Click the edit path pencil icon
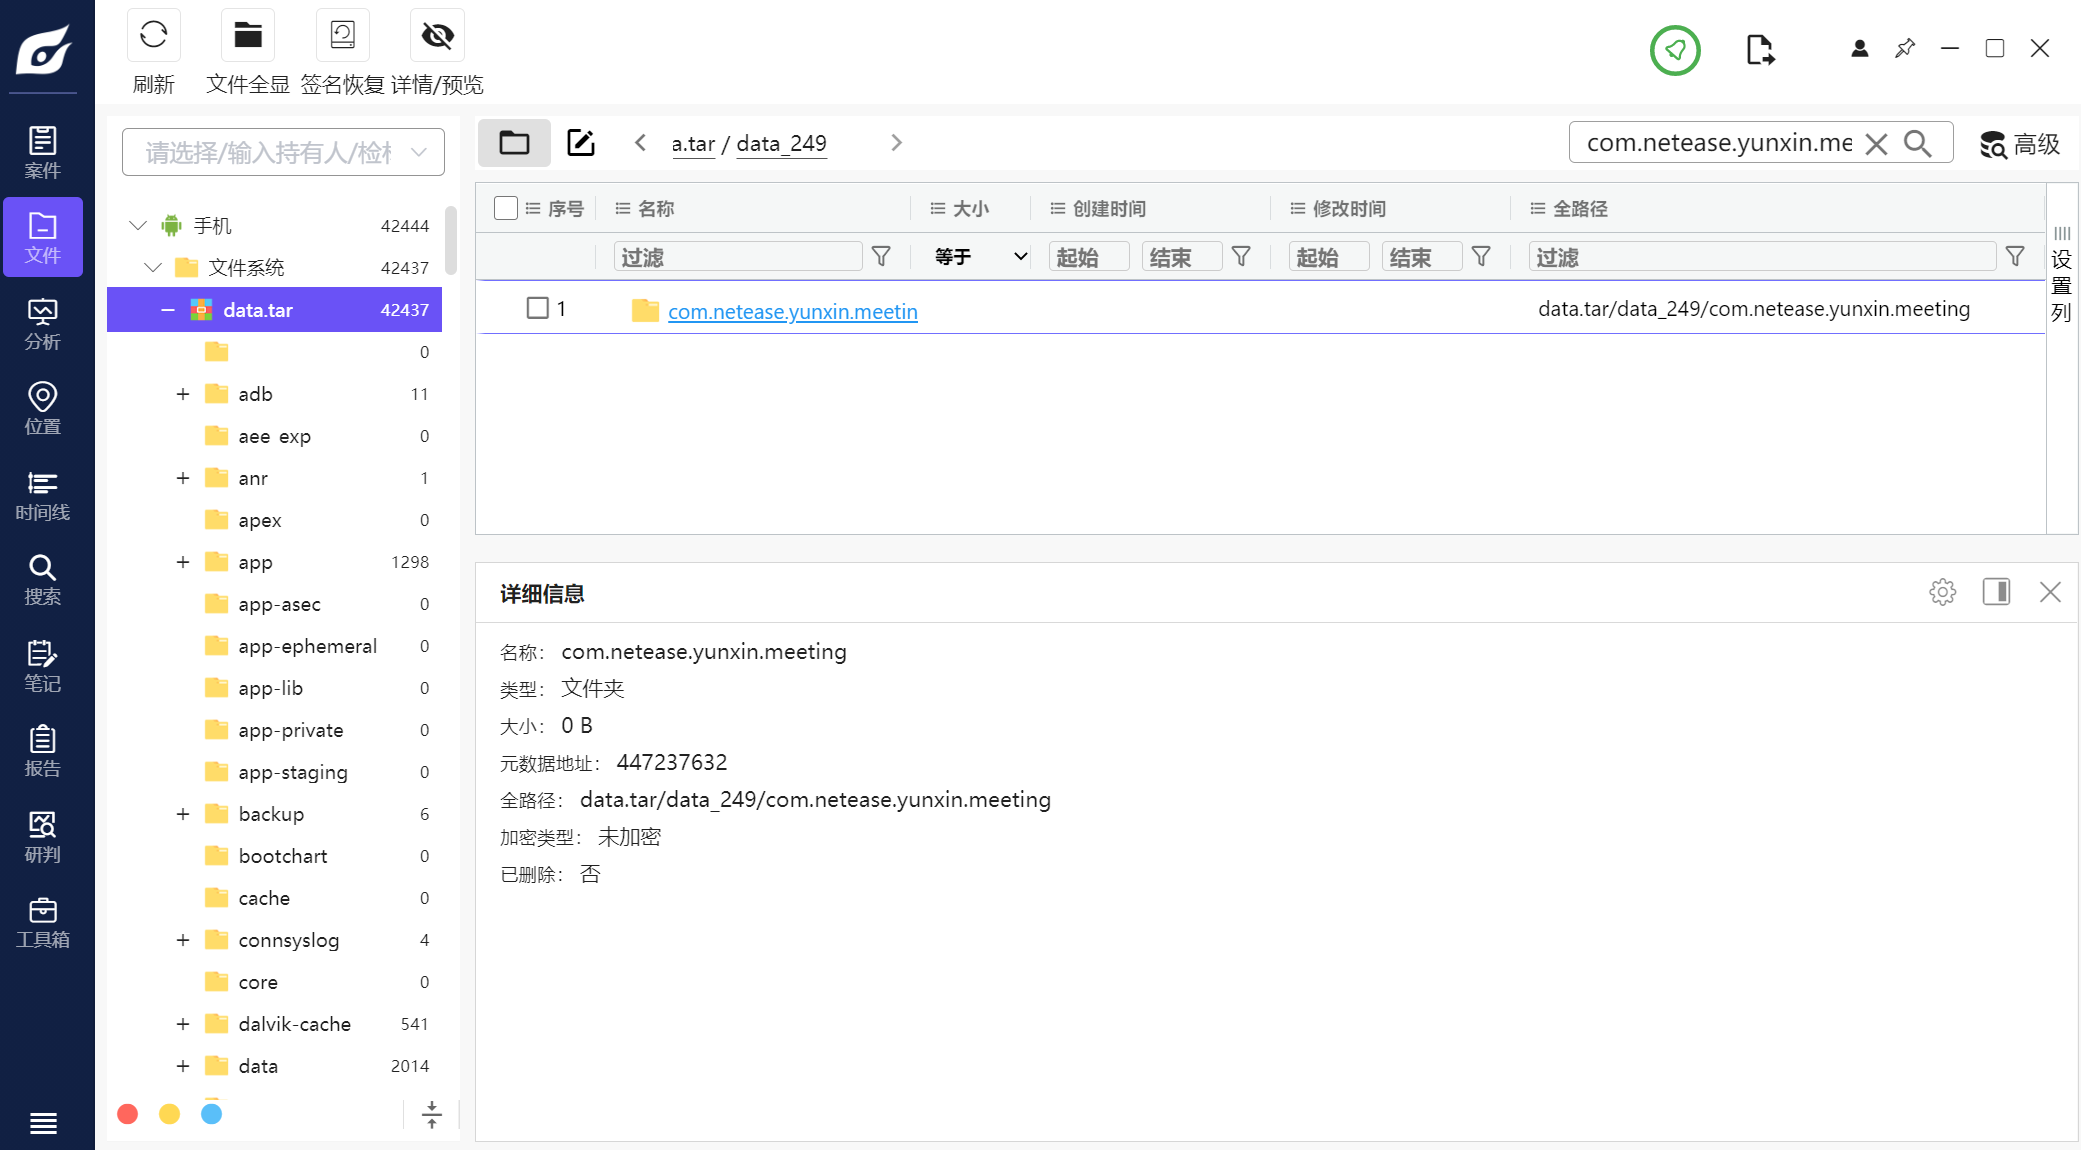Image resolution: width=2081 pixels, height=1150 pixels. click(580, 143)
